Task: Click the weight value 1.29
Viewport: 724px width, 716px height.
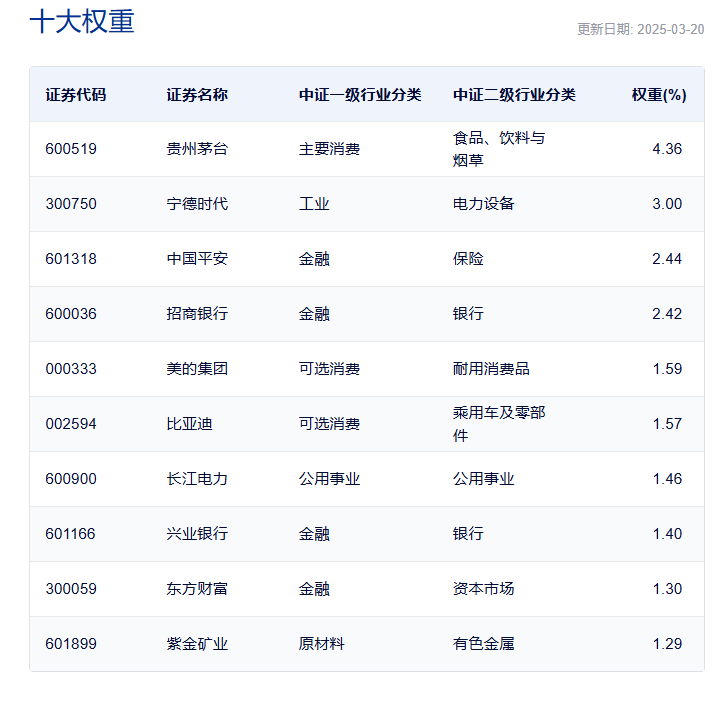Action: coord(667,643)
